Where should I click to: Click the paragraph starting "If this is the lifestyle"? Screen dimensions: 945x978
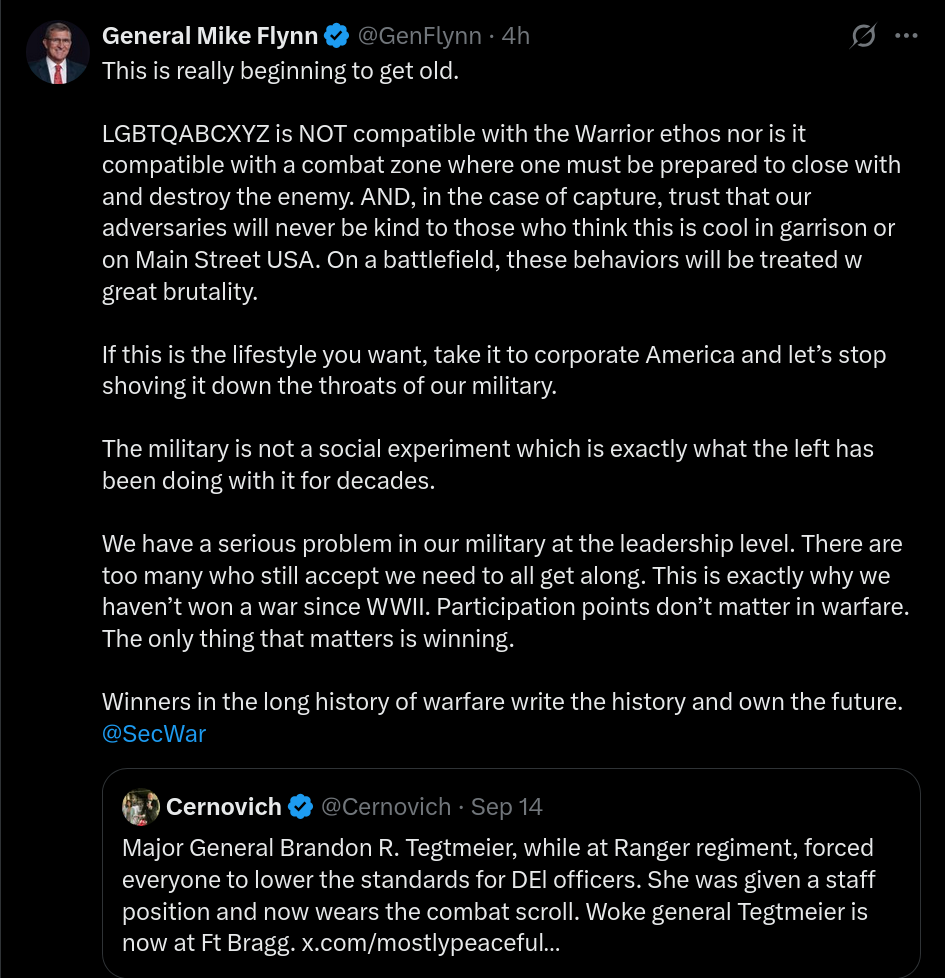493,370
